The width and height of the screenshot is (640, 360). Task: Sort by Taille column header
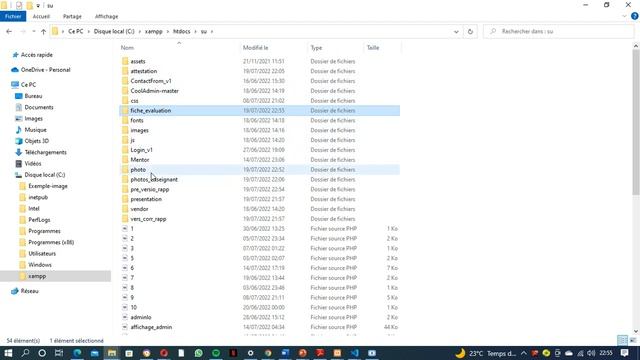373,48
